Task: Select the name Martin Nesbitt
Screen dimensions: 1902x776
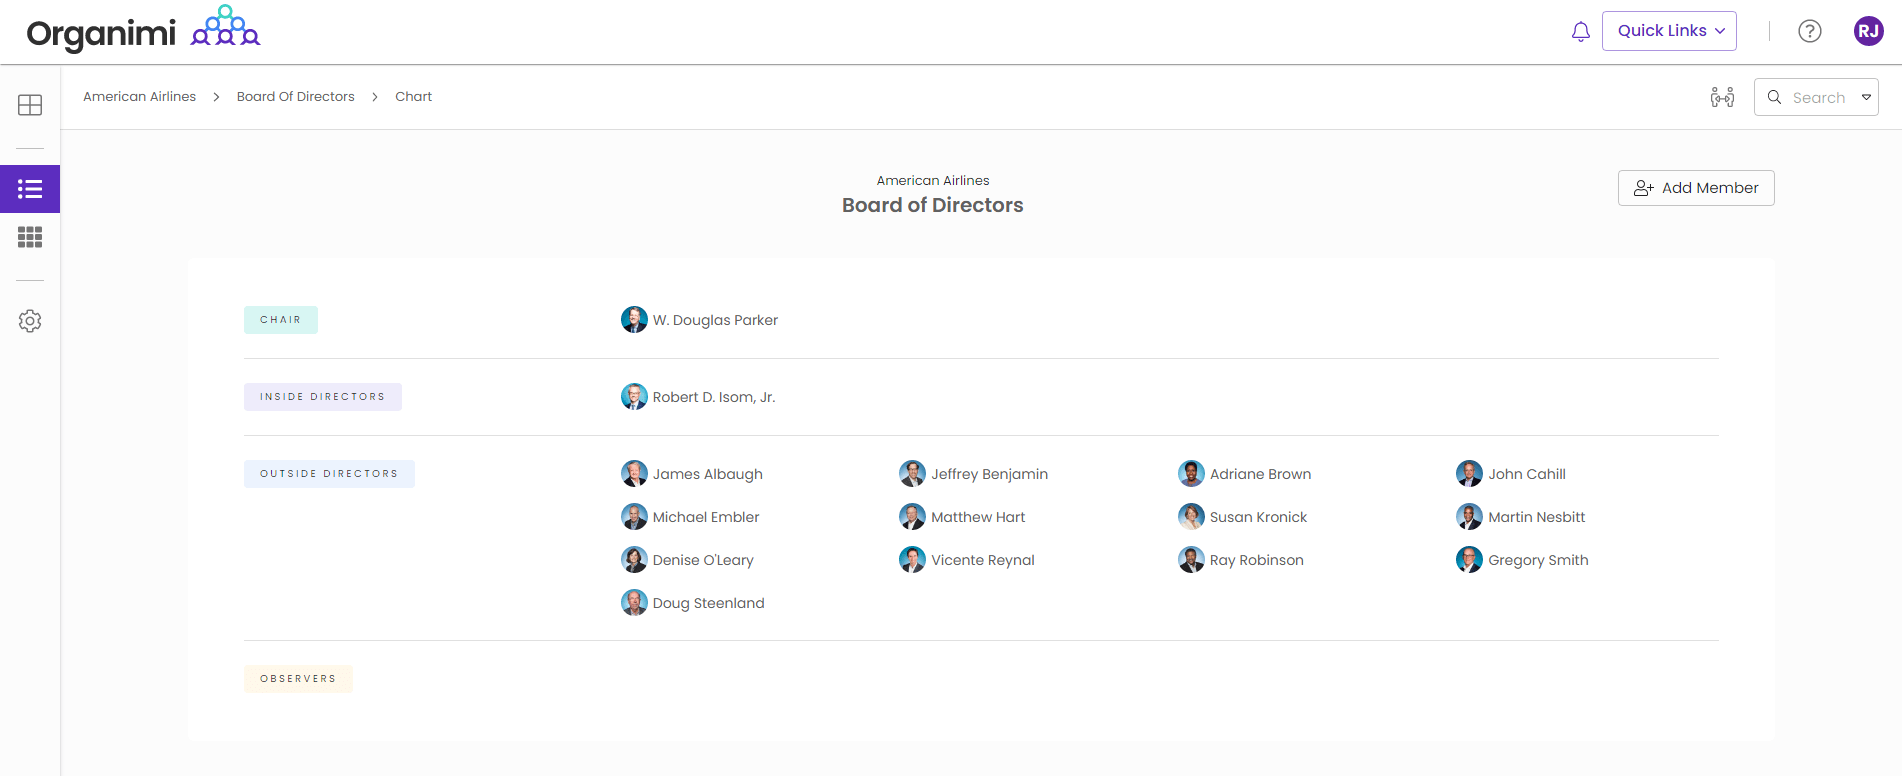Action: coord(1537,517)
